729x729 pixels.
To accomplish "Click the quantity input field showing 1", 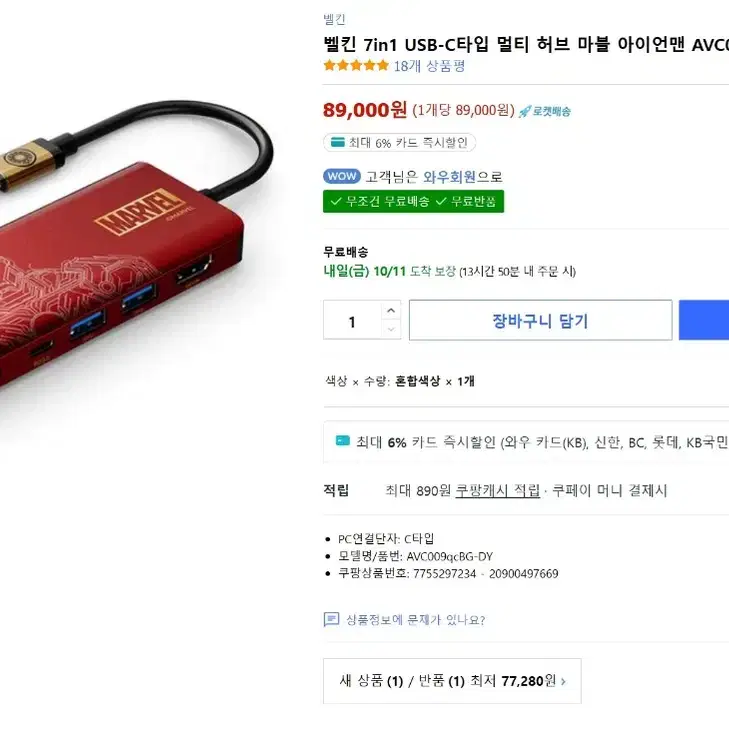I will [352, 320].
